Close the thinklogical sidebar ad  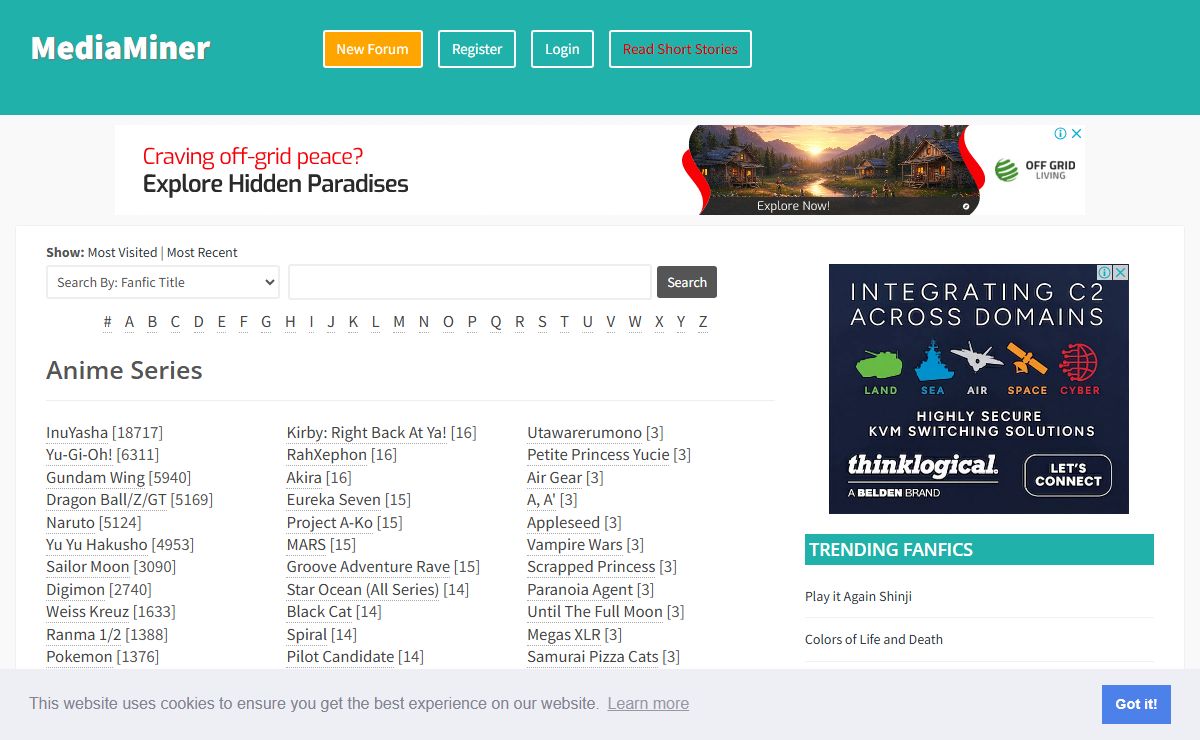pos(1121,272)
